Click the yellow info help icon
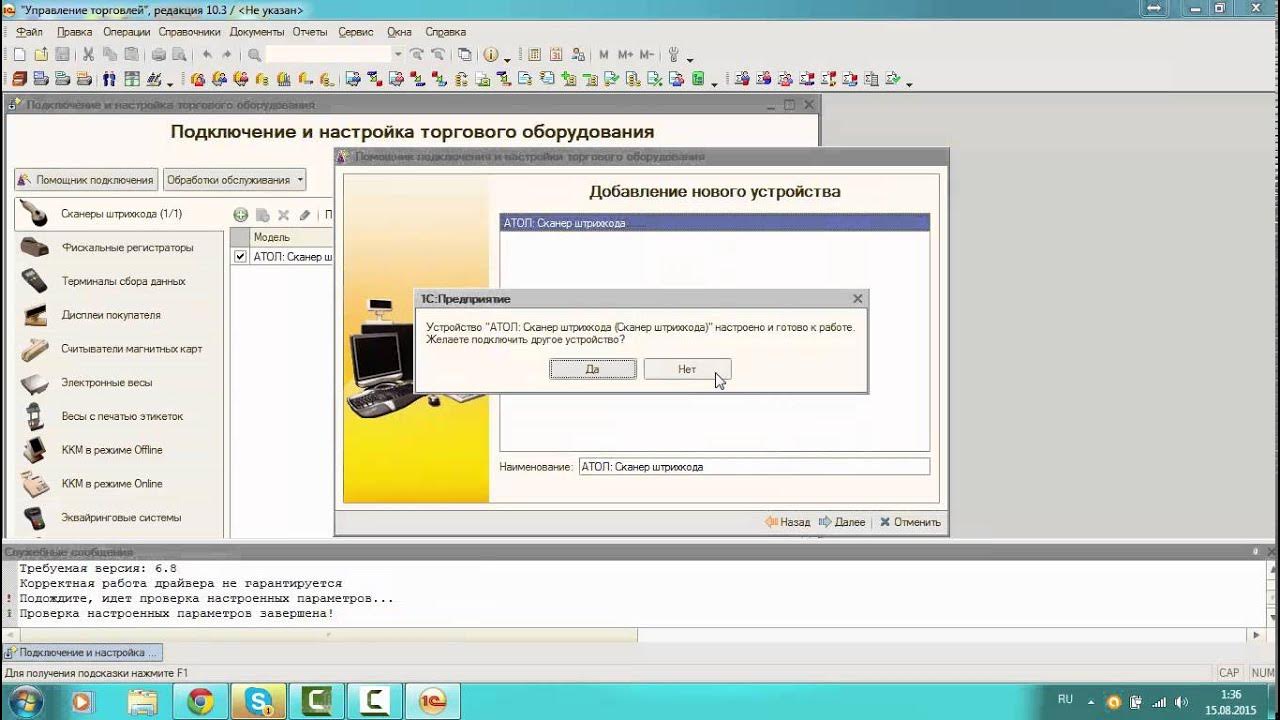The image size is (1280, 720). [491, 54]
